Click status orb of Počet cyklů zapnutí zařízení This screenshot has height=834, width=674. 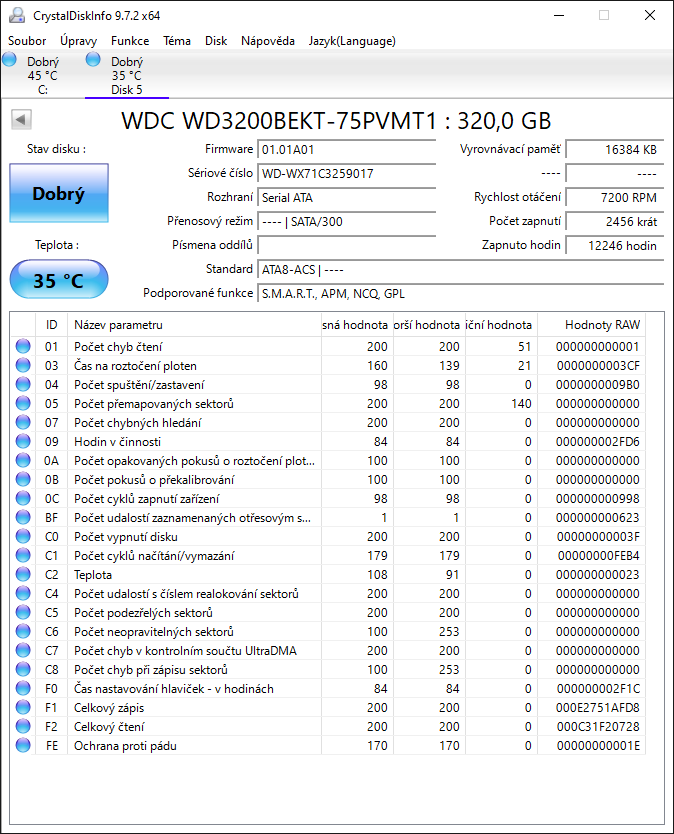pos(23,498)
